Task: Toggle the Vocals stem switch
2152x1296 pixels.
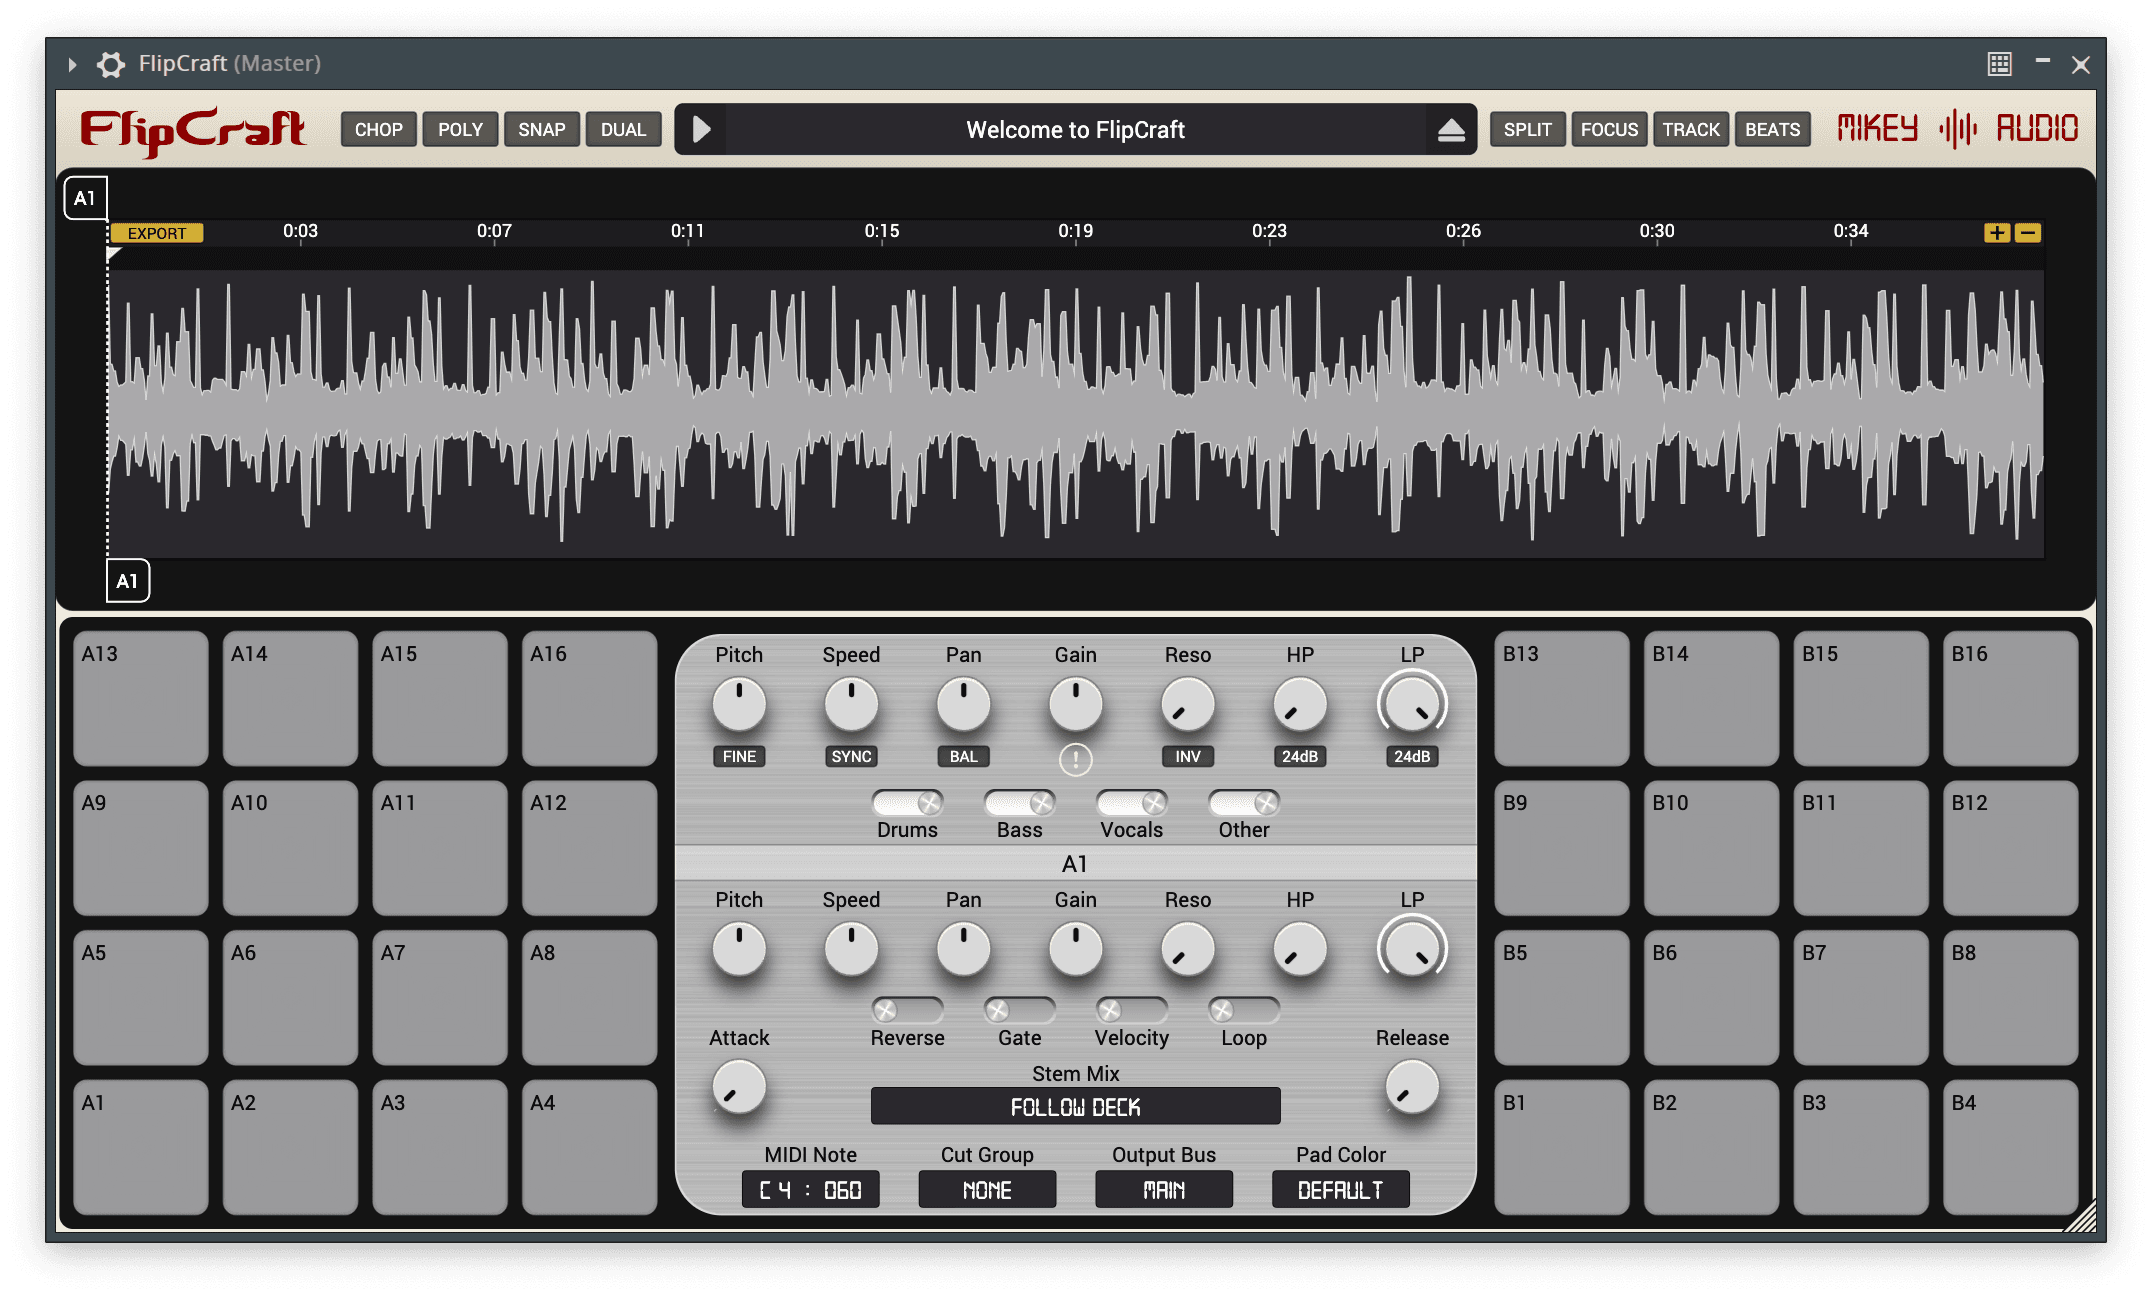Action: click(x=1132, y=803)
